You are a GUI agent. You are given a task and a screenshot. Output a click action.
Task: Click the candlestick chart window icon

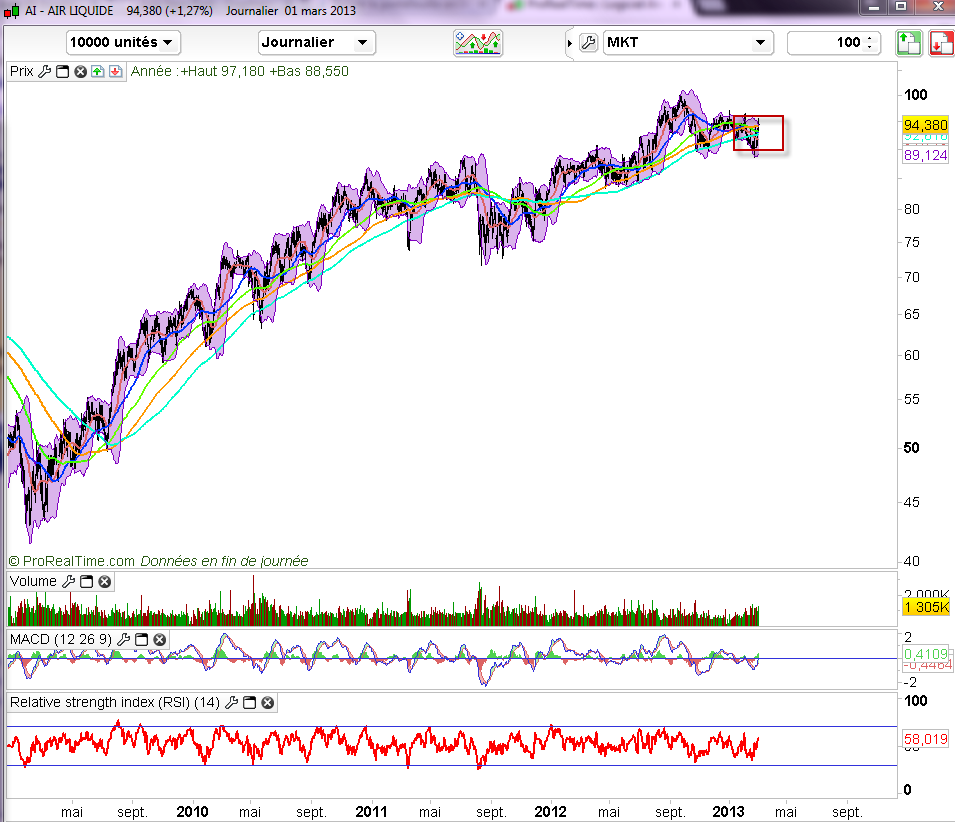click(12, 11)
